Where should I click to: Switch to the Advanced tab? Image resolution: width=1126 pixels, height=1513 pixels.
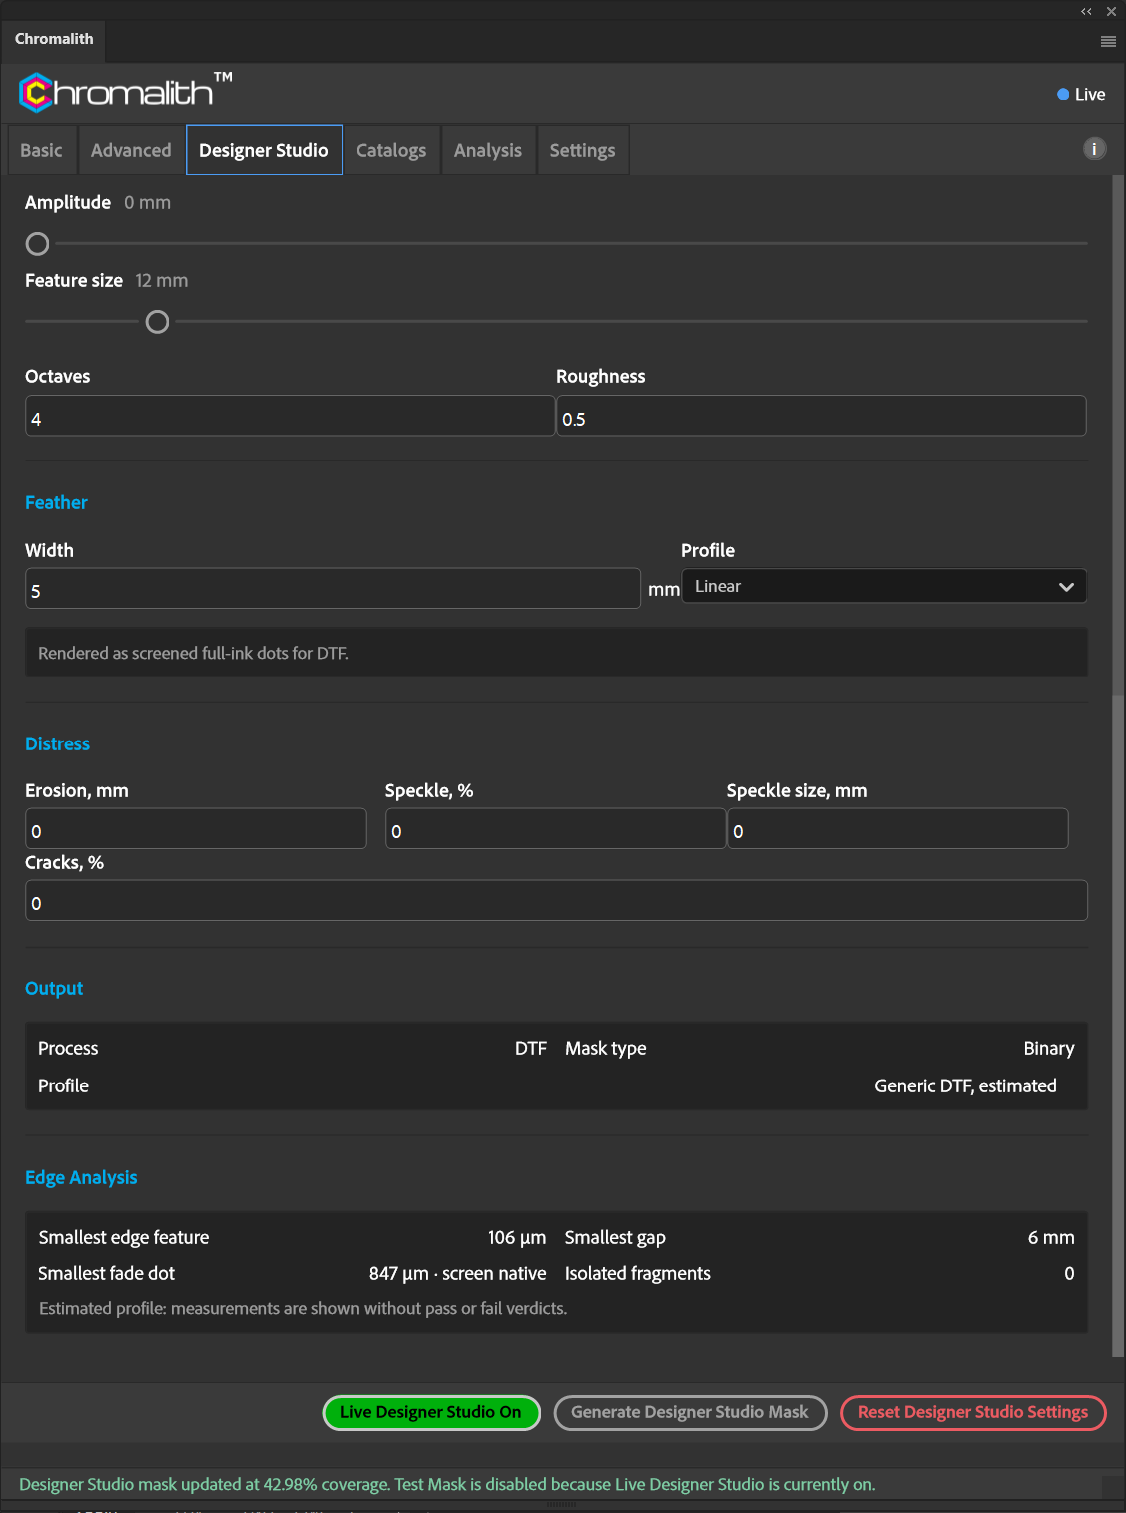point(131,150)
